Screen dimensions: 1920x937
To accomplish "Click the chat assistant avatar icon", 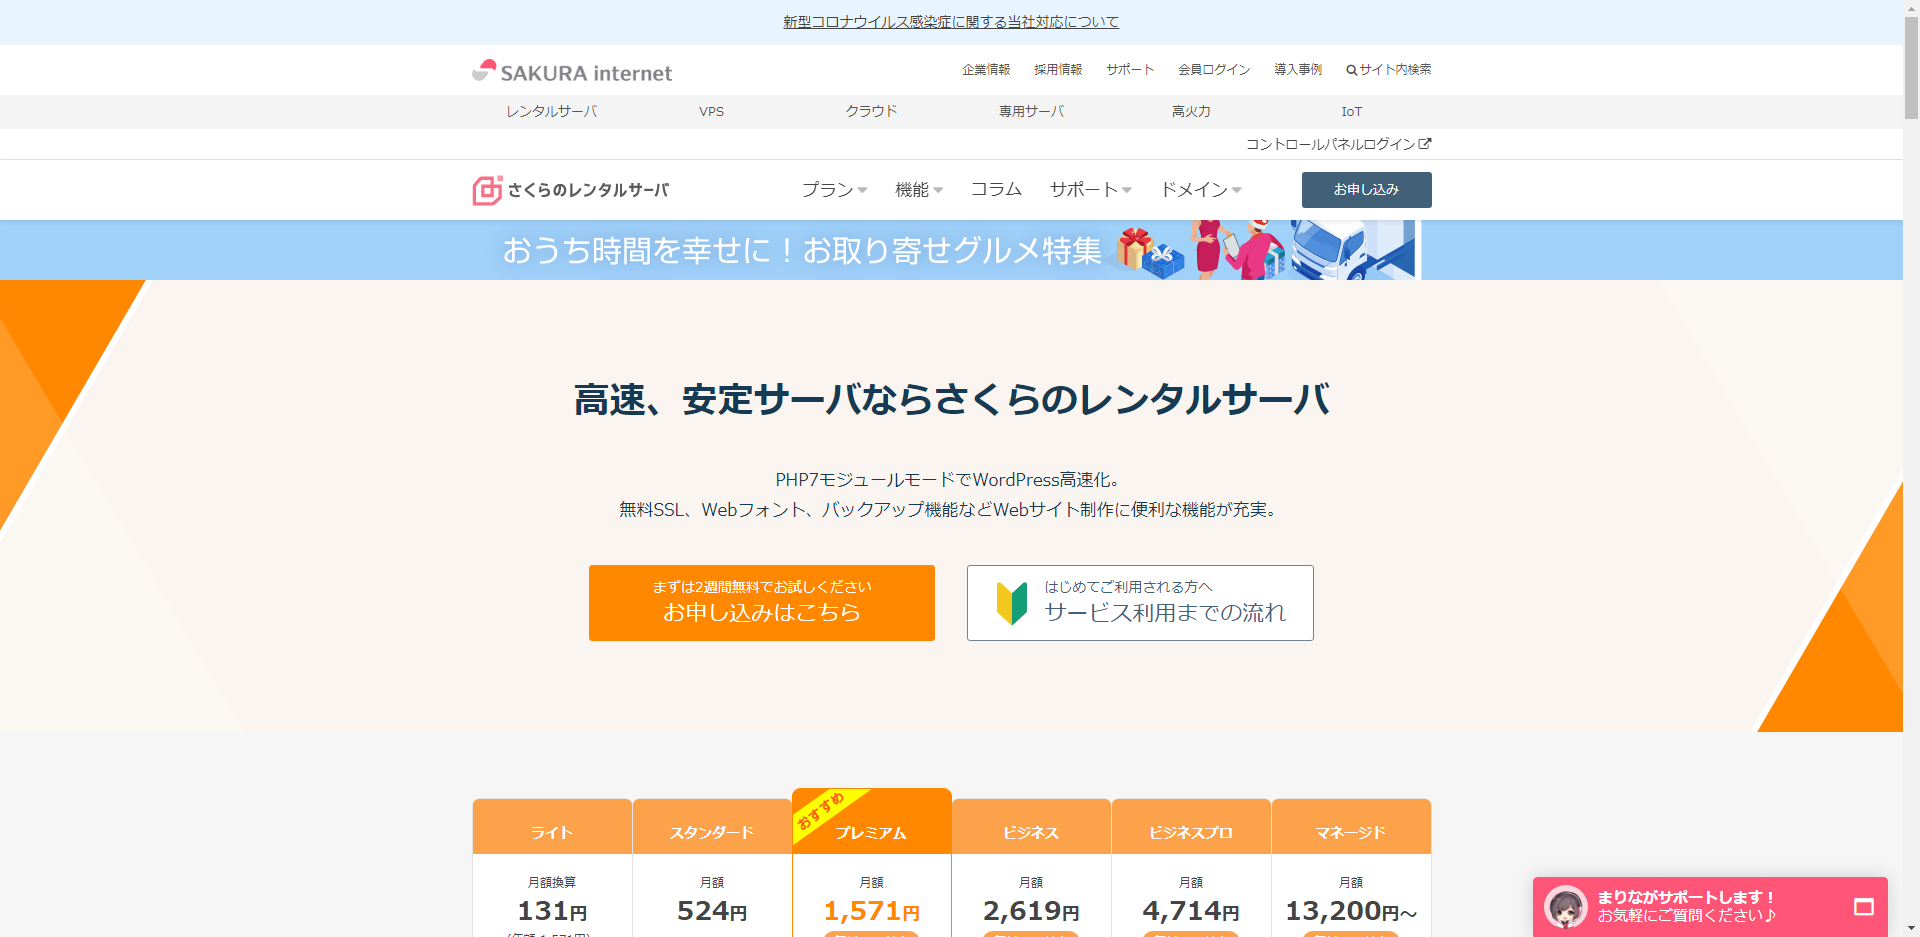I will tap(1566, 907).
